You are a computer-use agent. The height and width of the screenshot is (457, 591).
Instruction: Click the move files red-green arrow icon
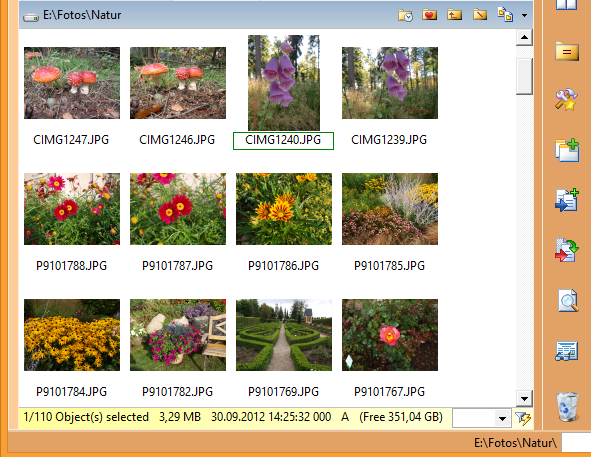pyautogui.click(x=567, y=250)
